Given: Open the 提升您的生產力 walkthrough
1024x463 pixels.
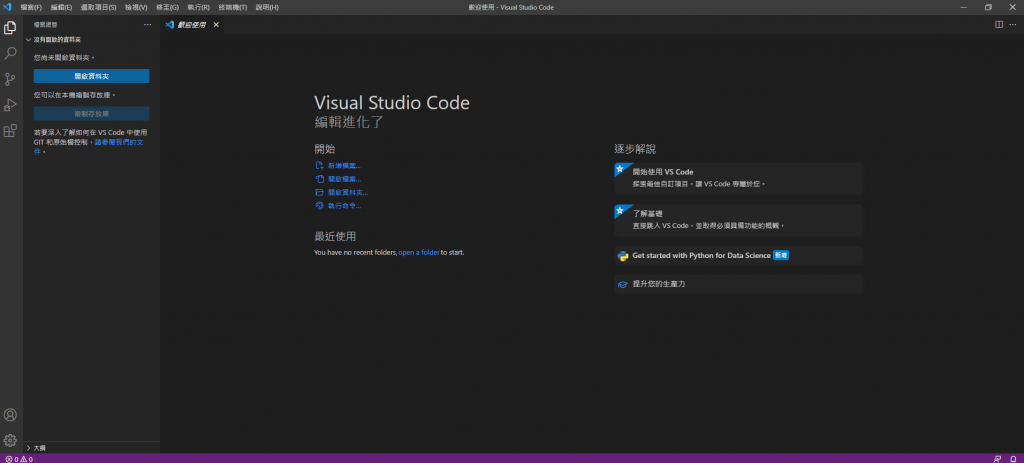Looking at the screenshot, I should pos(739,285).
